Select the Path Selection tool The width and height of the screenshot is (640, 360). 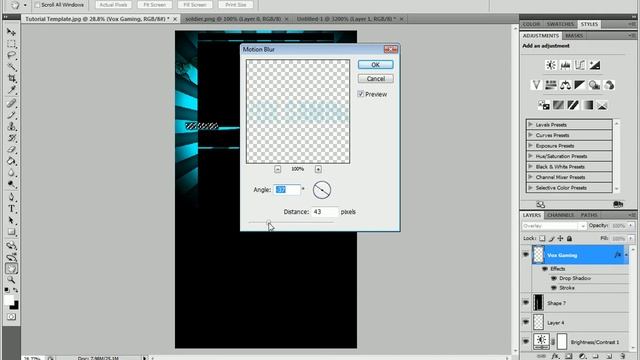[11, 220]
